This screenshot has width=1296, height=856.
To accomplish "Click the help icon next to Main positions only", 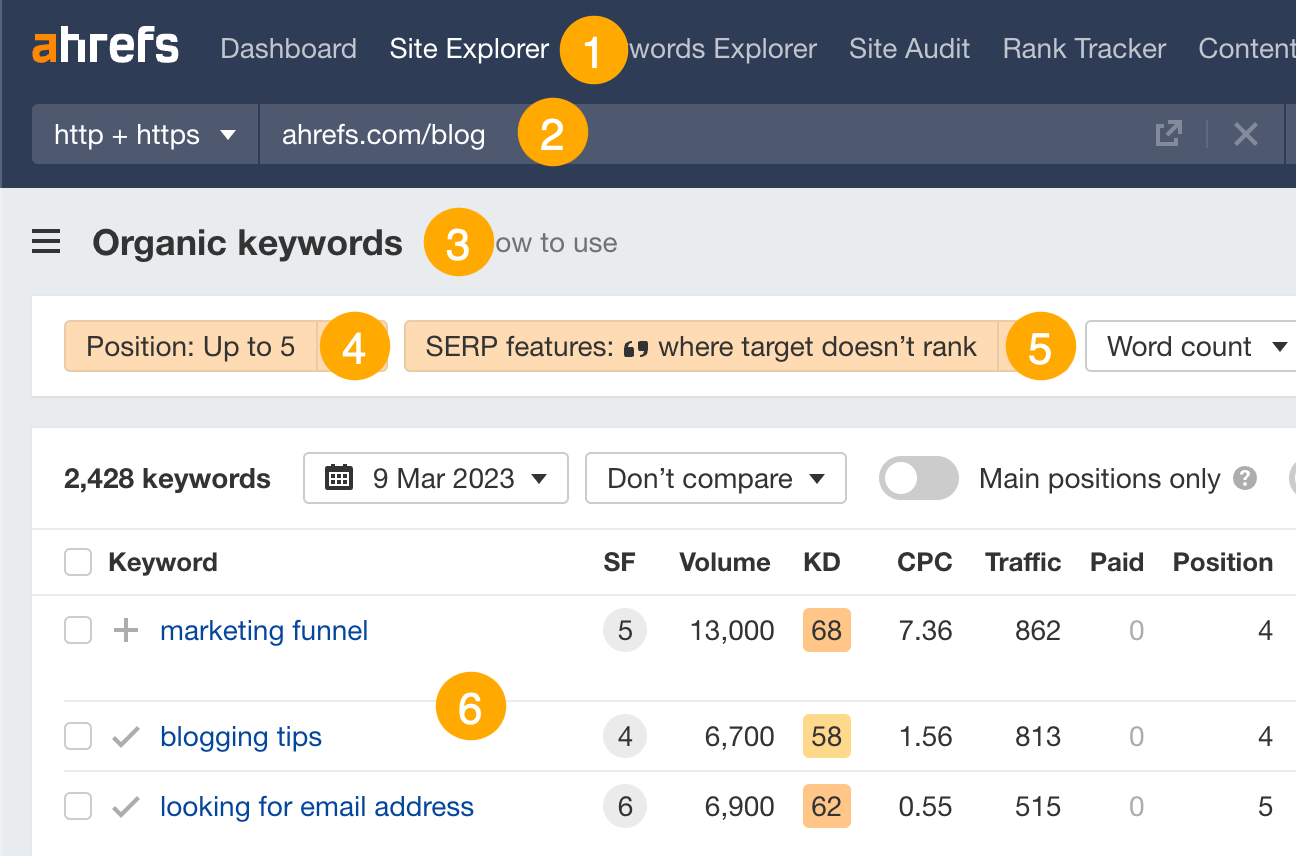I will (x=1245, y=478).
